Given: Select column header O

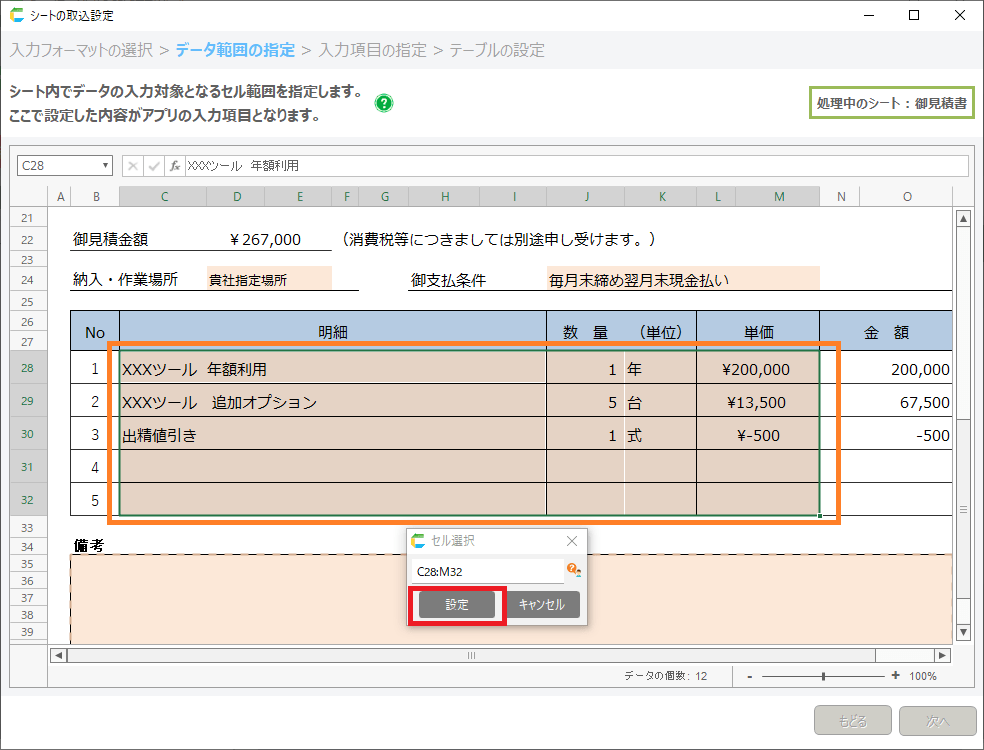Looking at the screenshot, I should pyautogui.click(x=907, y=197).
